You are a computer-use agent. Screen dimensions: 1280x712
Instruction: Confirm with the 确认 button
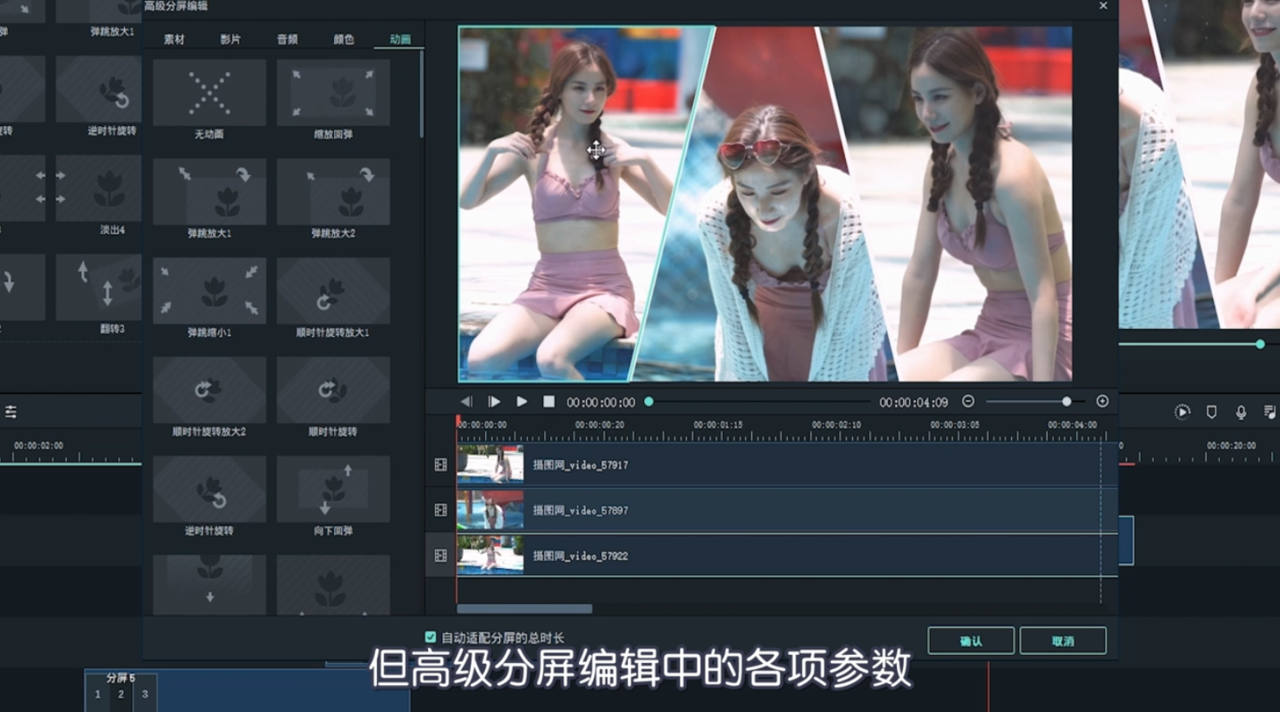point(971,641)
